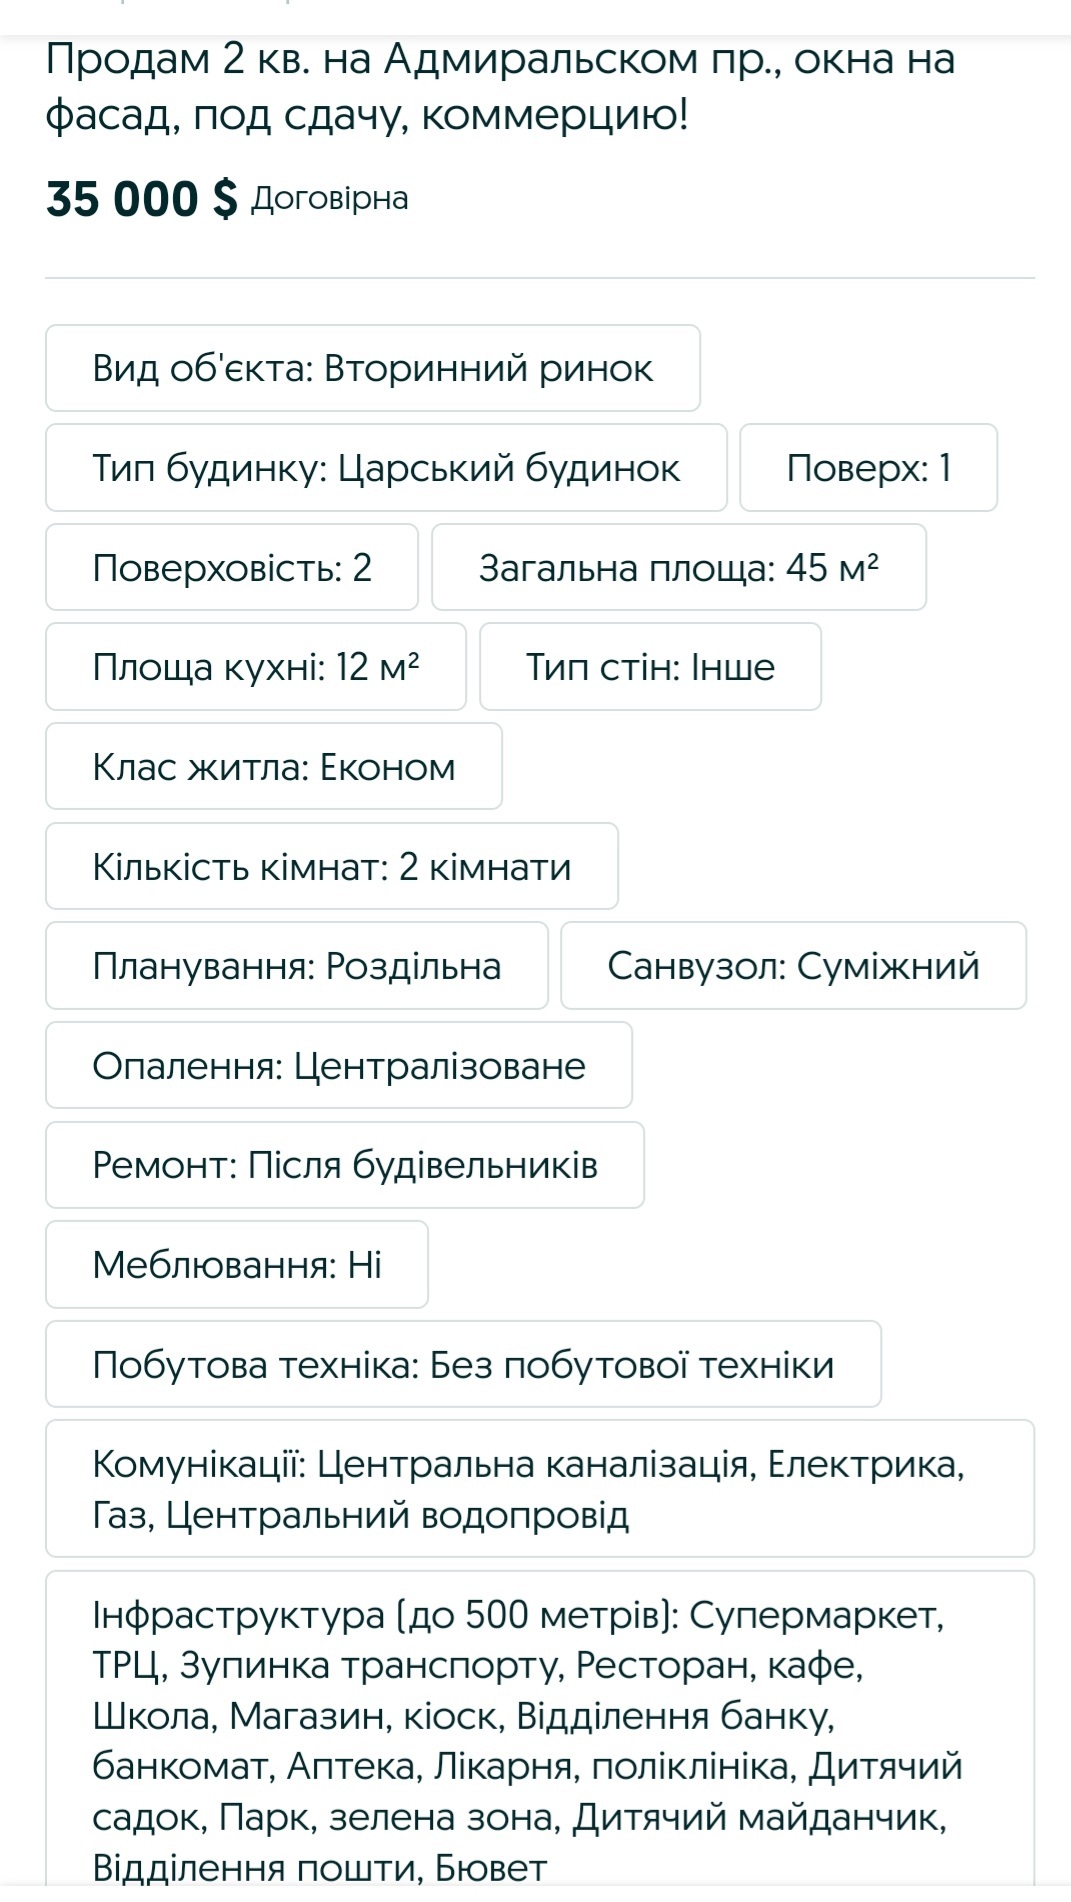Image resolution: width=1071 pixels, height=1902 pixels.
Task: Select the Тип стін: Інше tag
Action: tap(651, 667)
